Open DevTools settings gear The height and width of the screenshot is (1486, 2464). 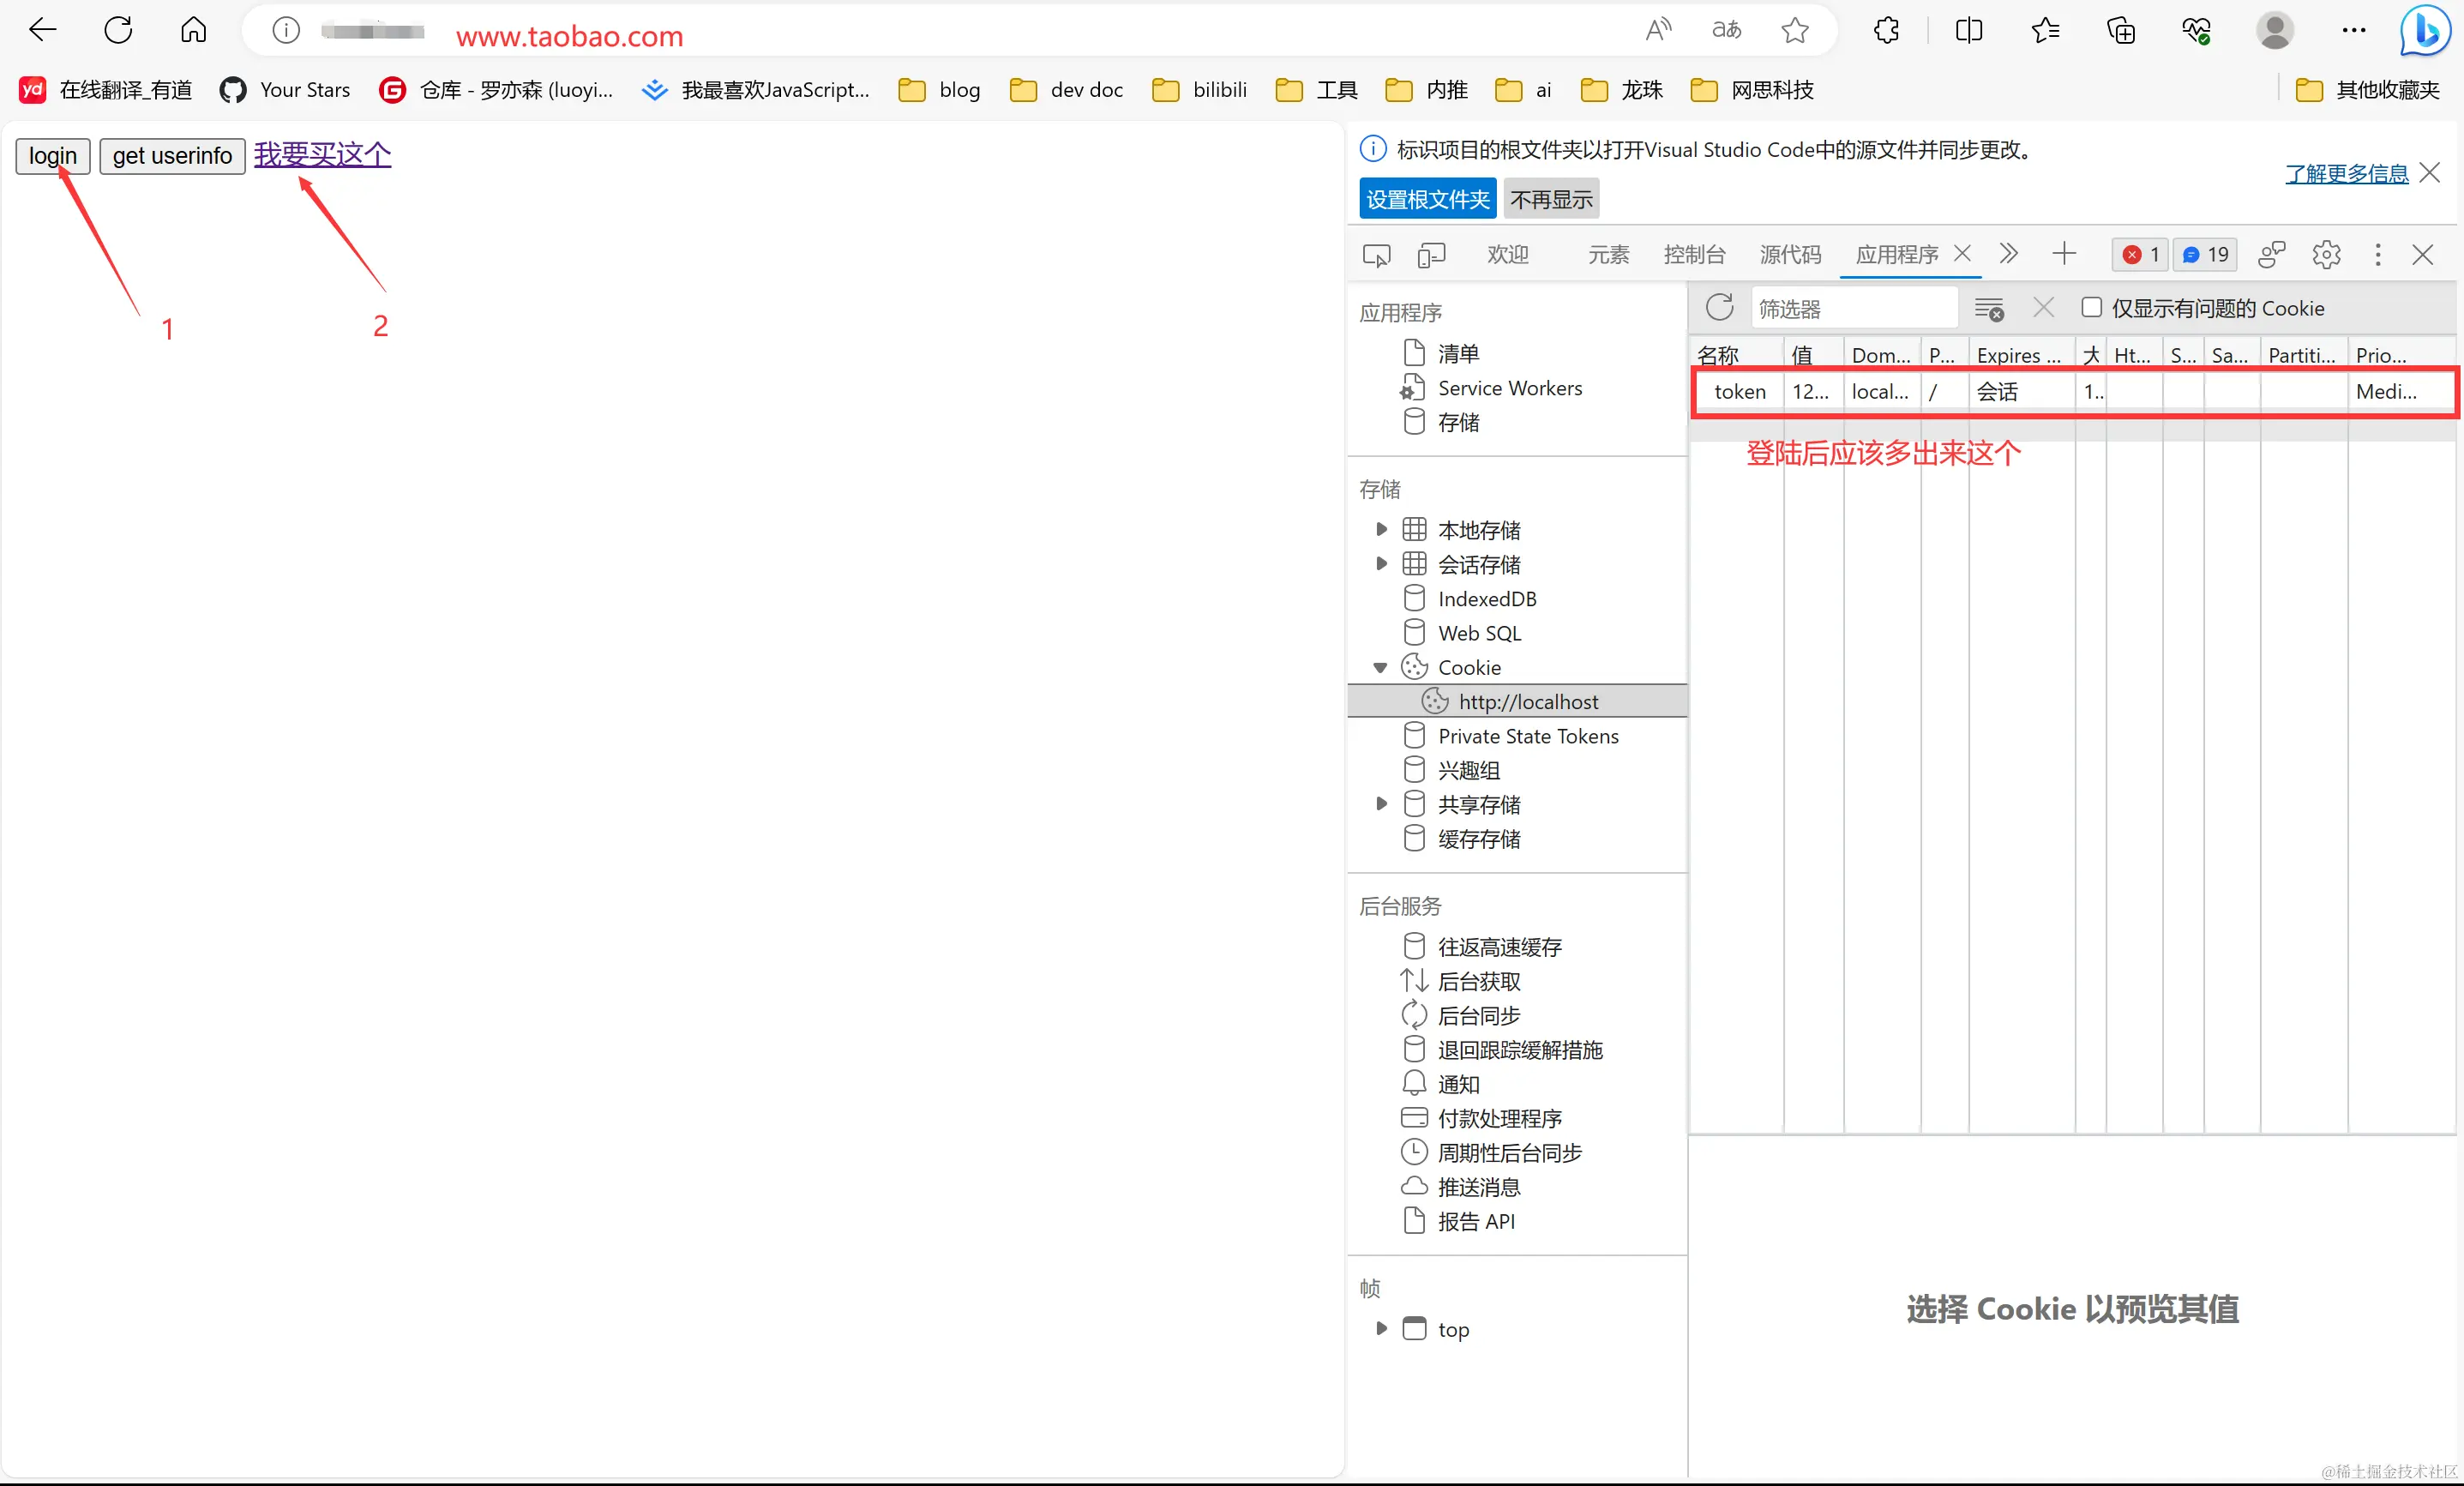[x=2326, y=255]
